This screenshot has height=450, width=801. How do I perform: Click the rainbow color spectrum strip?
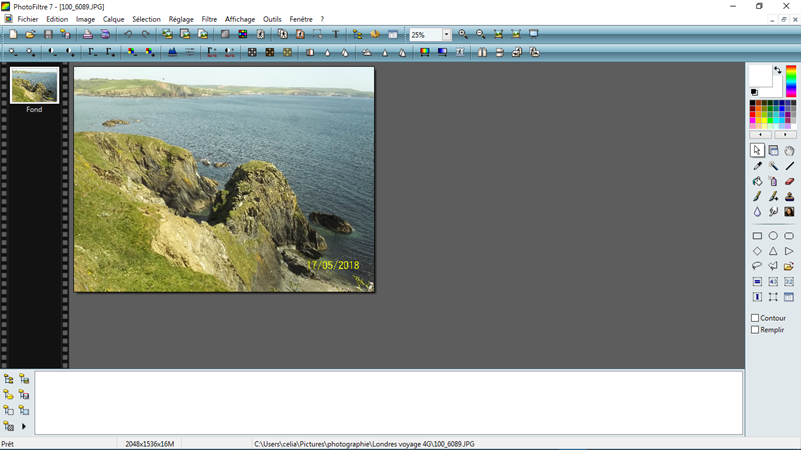click(791, 82)
